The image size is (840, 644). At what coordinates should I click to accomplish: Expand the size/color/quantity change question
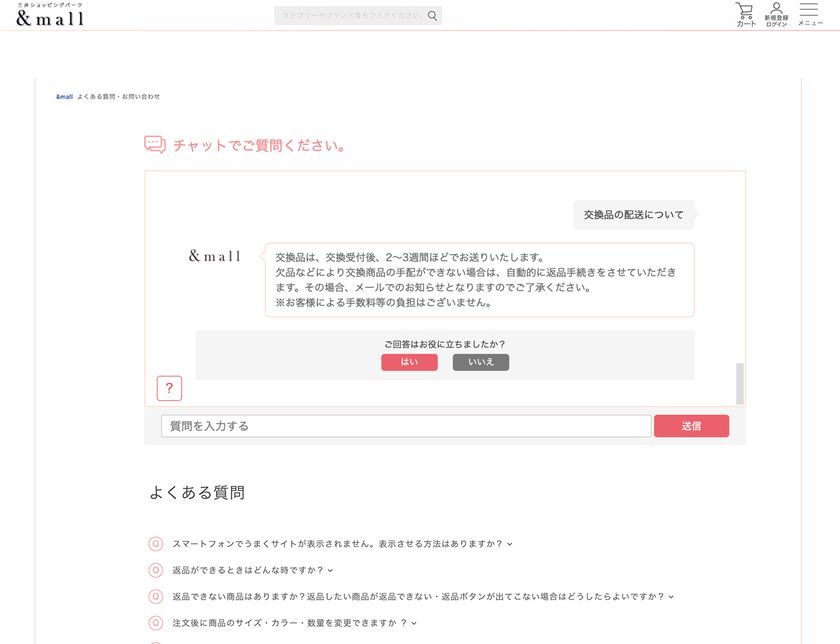pyautogui.click(x=294, y=623)
